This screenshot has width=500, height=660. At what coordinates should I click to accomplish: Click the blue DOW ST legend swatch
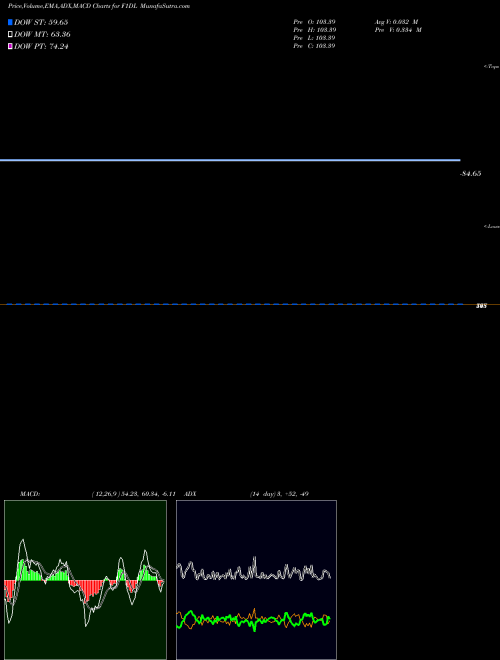point(10,22)
